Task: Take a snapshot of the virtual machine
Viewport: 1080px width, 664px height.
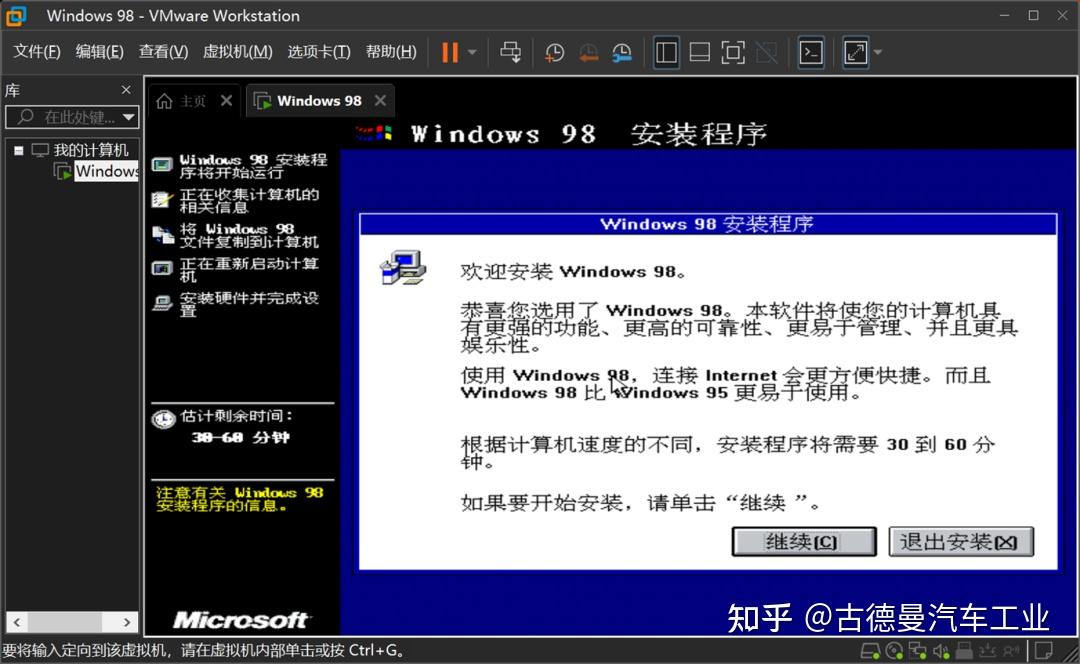Action: (x=549, y=52)
